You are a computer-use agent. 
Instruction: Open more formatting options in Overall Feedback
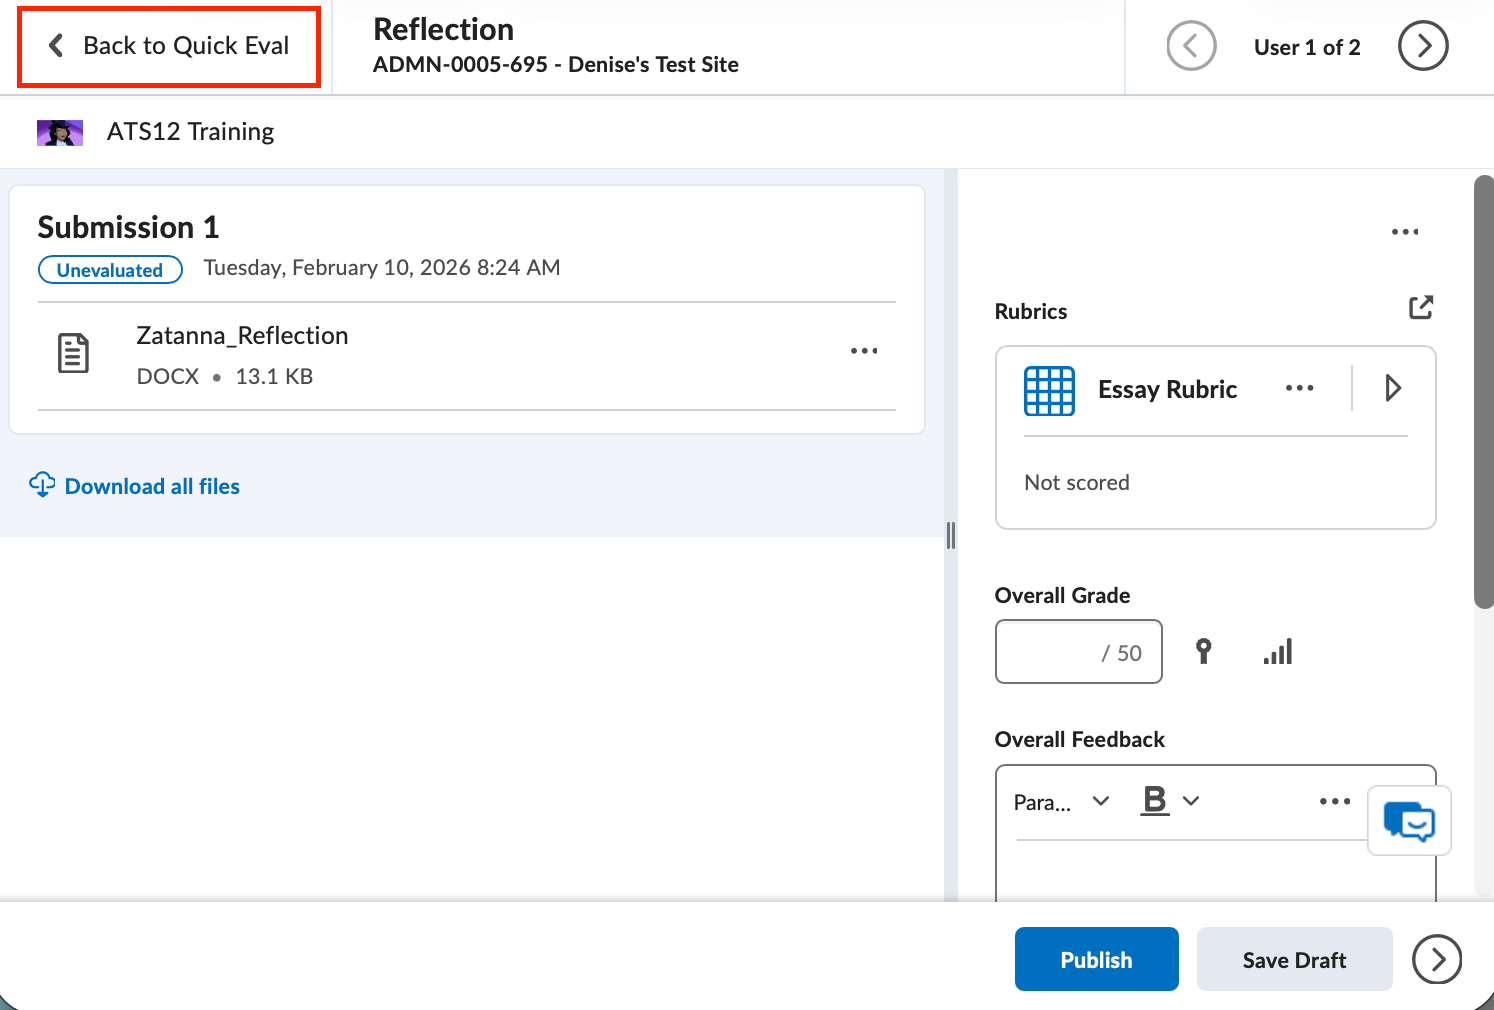1334,801
